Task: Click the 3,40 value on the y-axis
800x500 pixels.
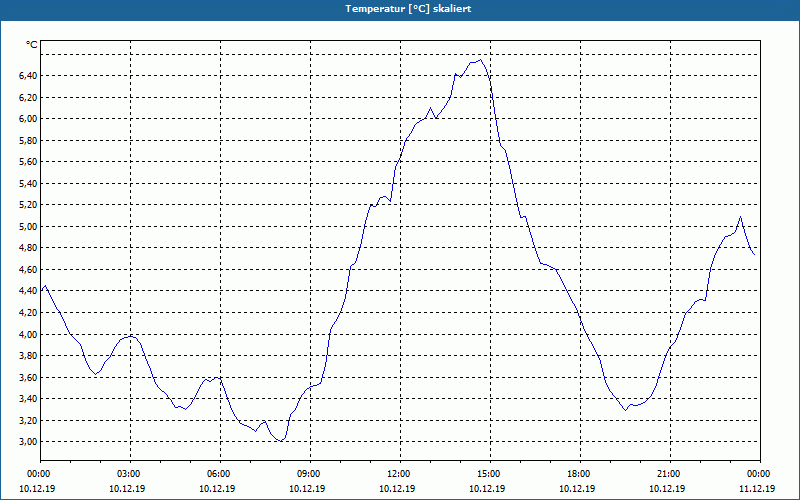Action: tap(29, 399)
